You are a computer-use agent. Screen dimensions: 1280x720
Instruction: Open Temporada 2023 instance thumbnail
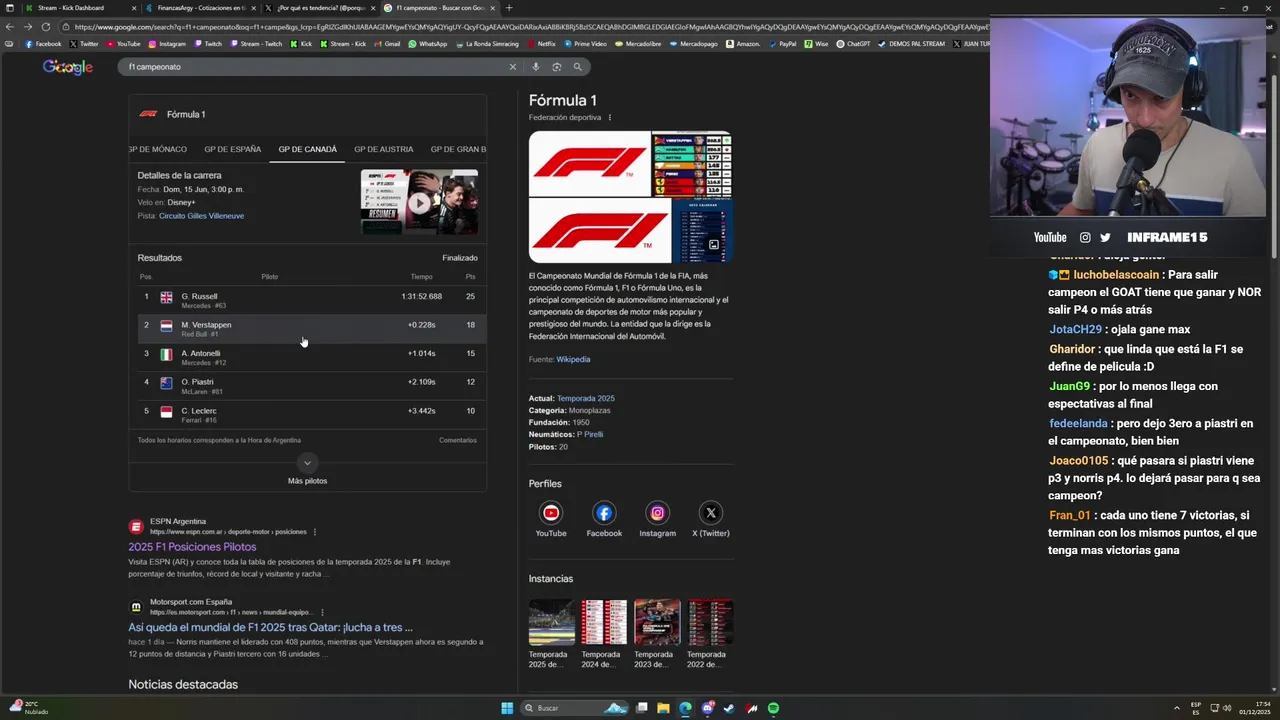(657, 622)
